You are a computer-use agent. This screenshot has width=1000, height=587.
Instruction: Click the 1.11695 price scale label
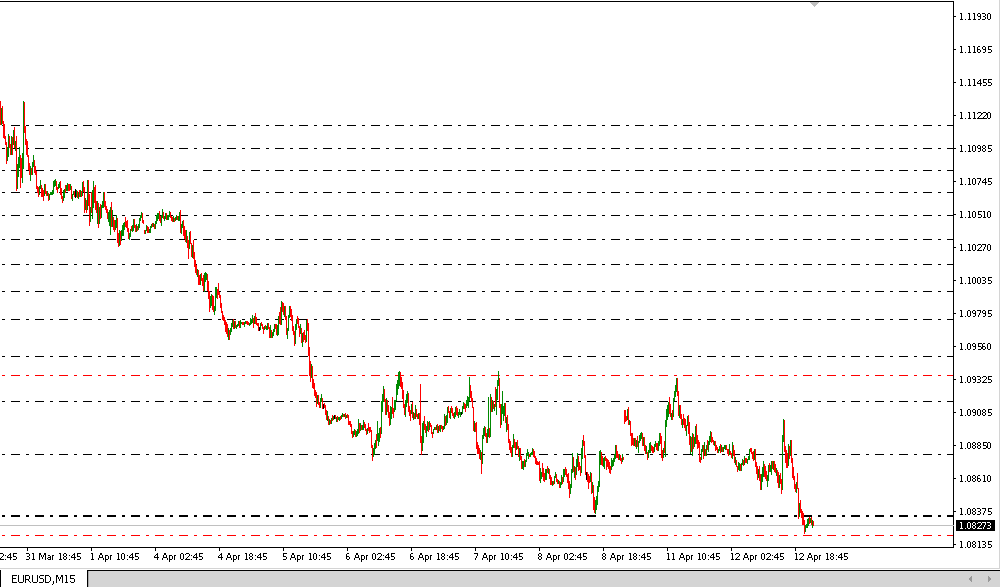(975, 49)
